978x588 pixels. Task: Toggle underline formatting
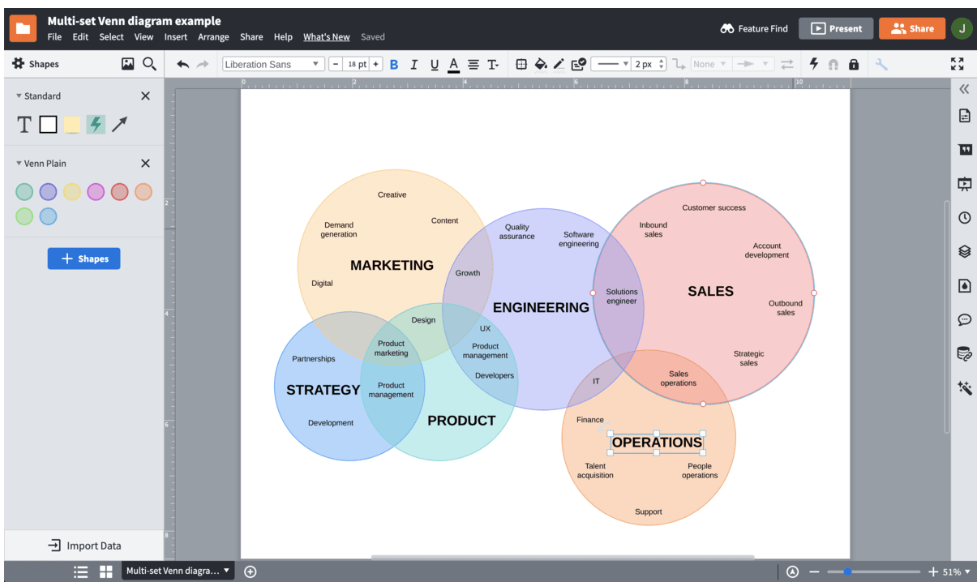(434, 64)
